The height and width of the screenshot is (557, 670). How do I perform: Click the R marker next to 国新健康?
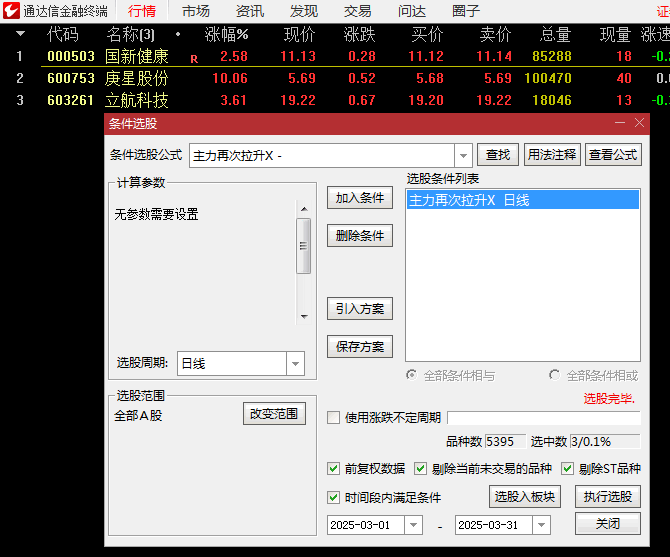pyautogui.click(x=194, y=59)
